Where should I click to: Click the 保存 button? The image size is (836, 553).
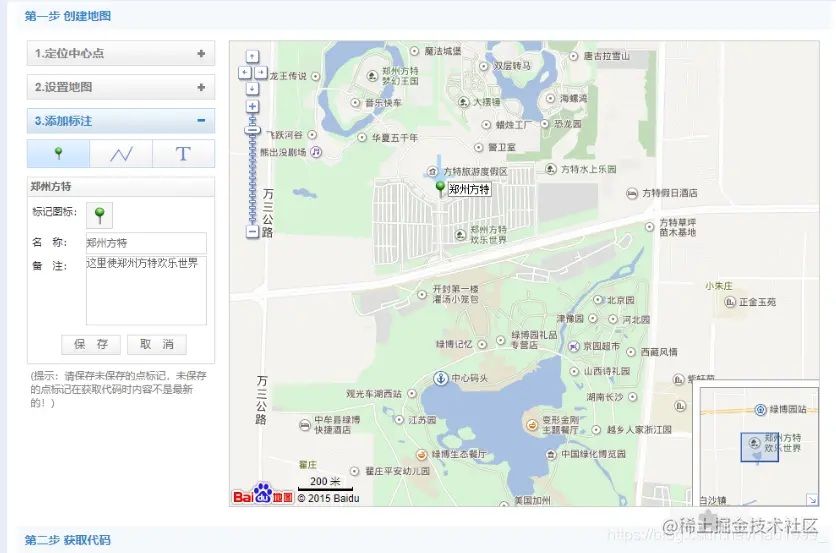(x=91, y=344)
